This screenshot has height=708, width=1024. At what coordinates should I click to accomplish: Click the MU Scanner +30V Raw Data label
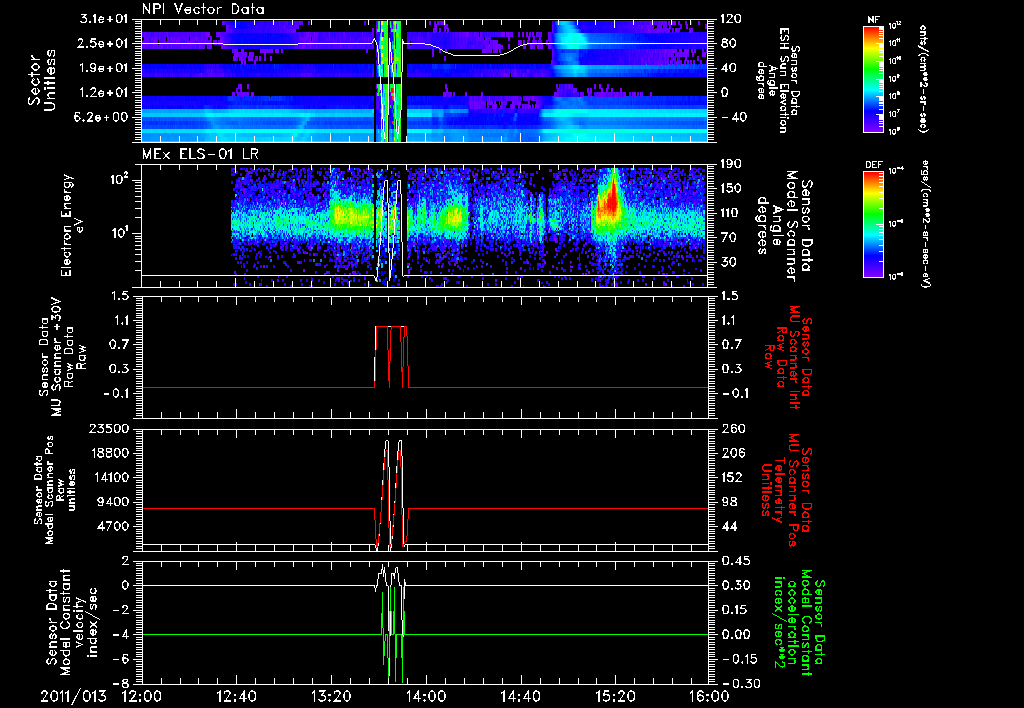click(62, 357)
